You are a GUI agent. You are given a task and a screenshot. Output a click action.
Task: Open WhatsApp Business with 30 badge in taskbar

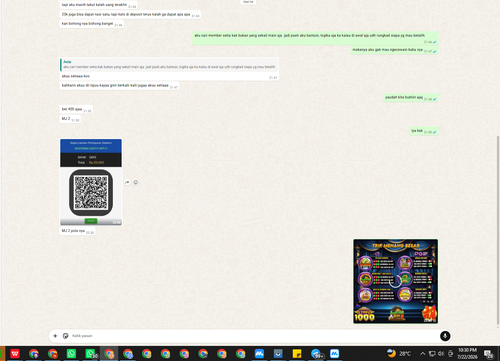(x=91, y=353)
